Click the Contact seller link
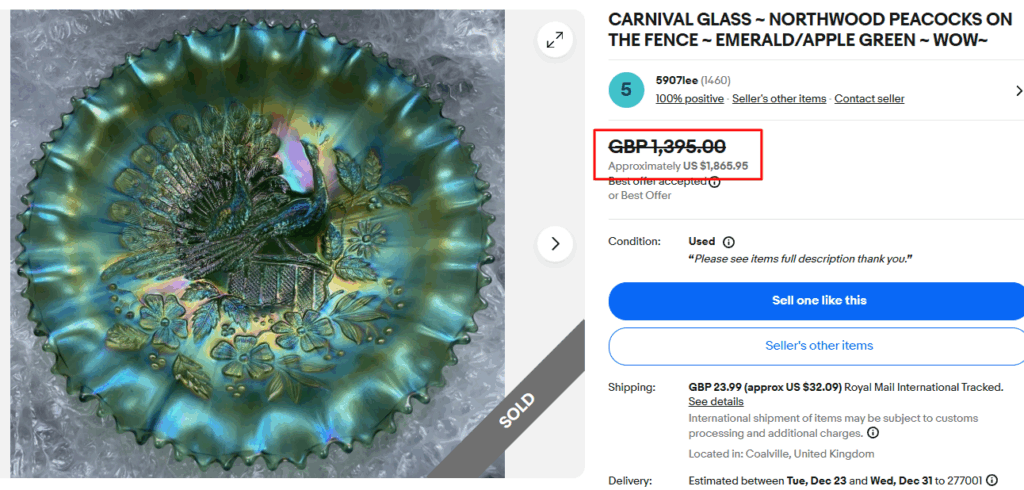 [869, 98]
